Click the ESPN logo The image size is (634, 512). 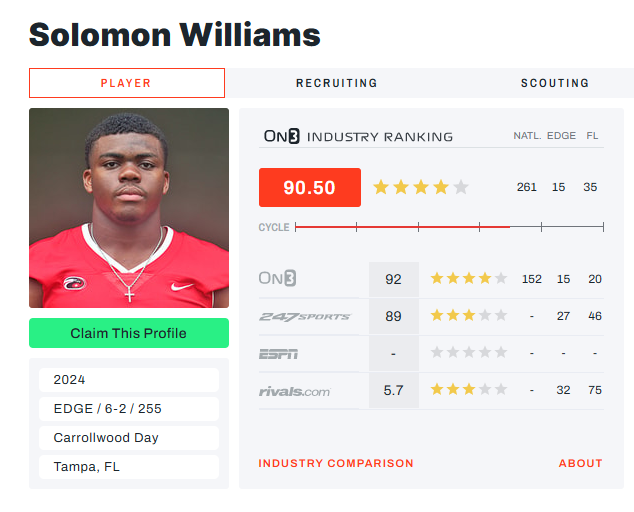coord(278,353)
